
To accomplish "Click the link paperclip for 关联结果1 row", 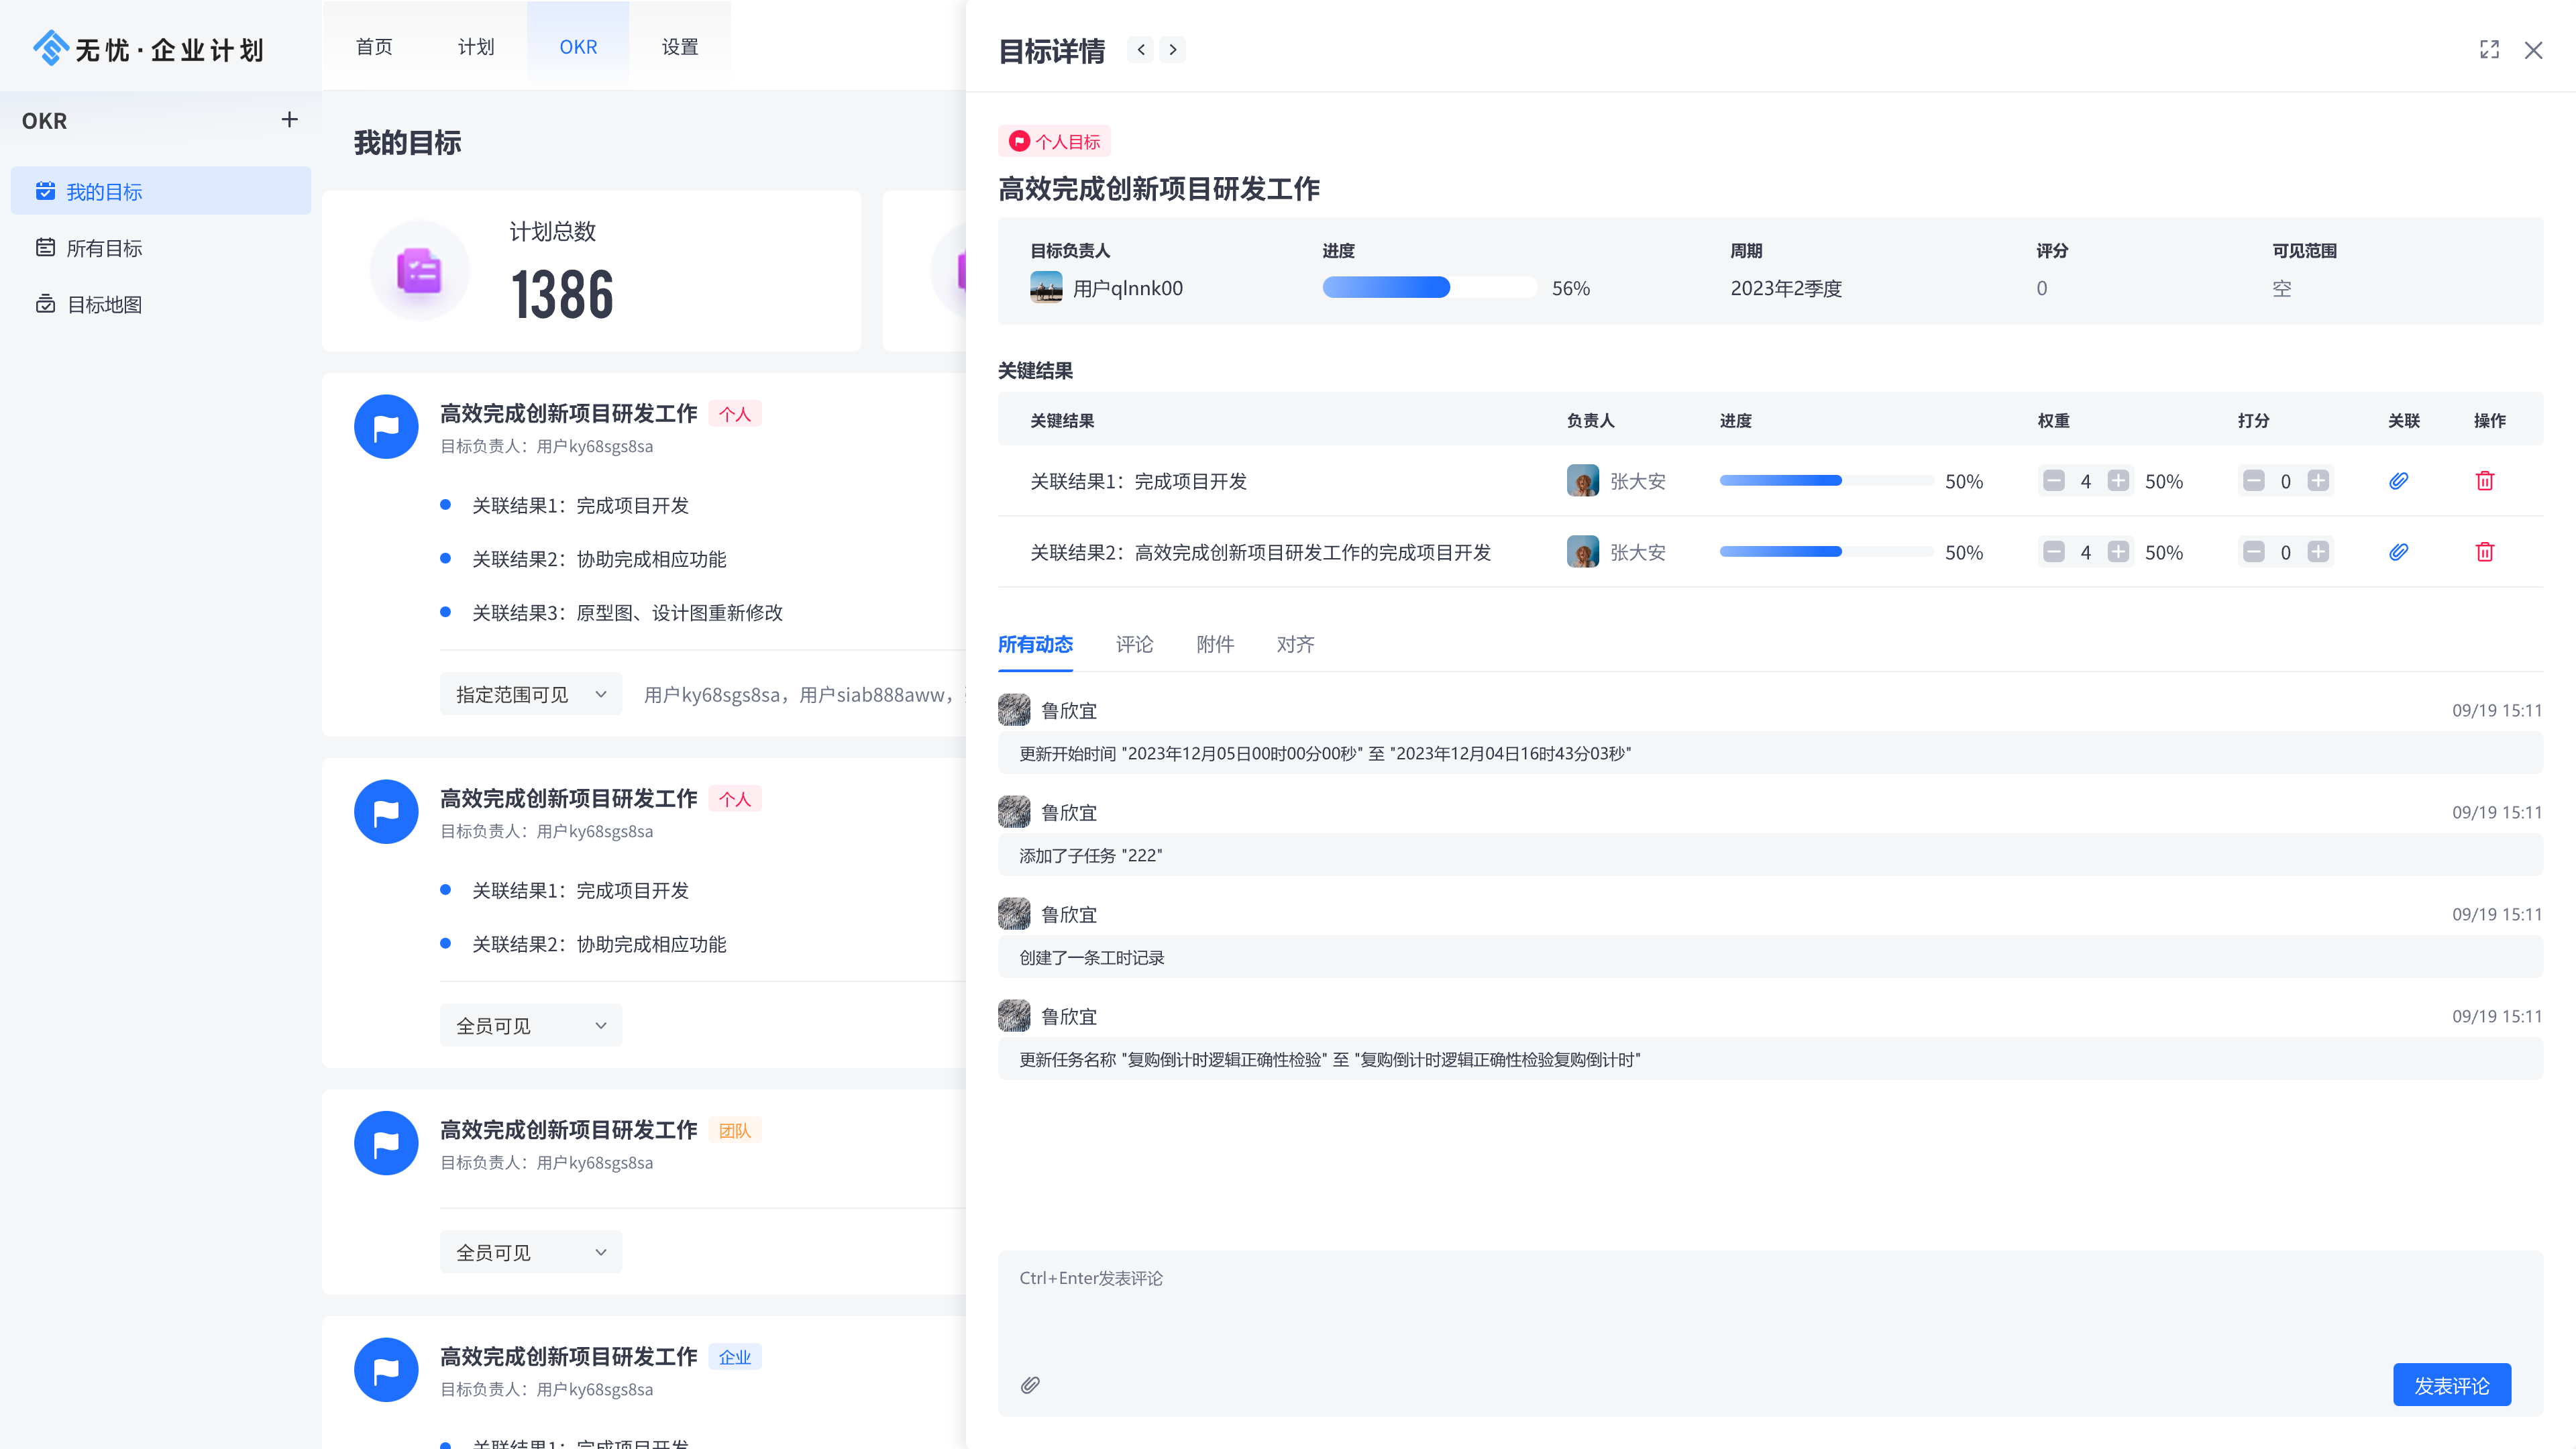I will pyautogui.click(x=2398, y=481).
